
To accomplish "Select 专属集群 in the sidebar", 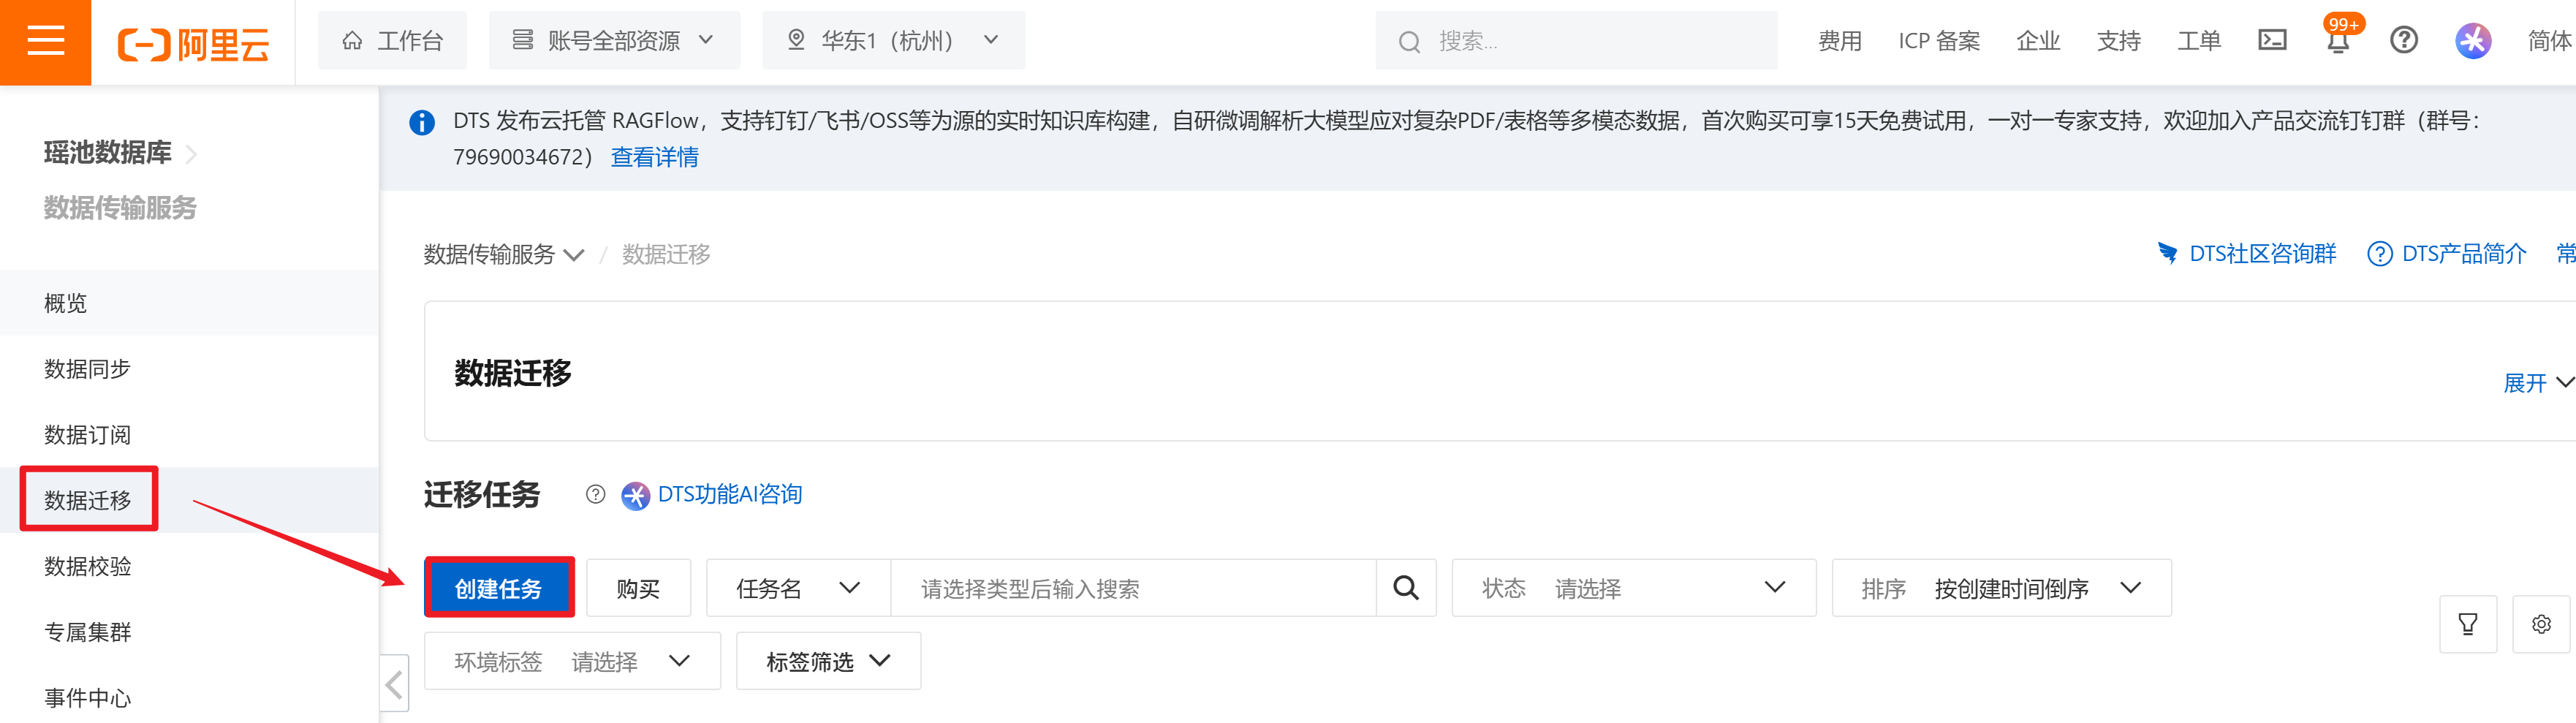I will tap(189, 632).
